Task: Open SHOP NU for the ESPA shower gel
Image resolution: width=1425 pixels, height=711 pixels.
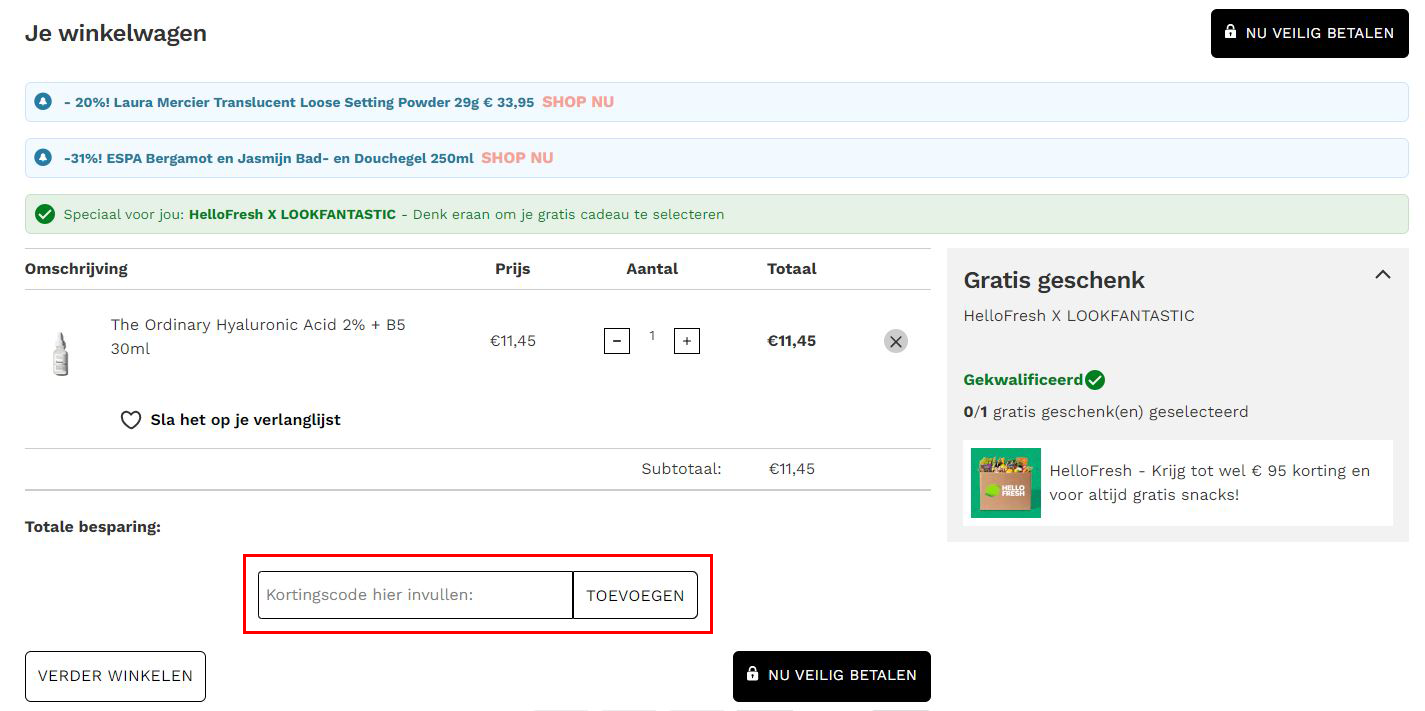Action: tap(516, 157)
